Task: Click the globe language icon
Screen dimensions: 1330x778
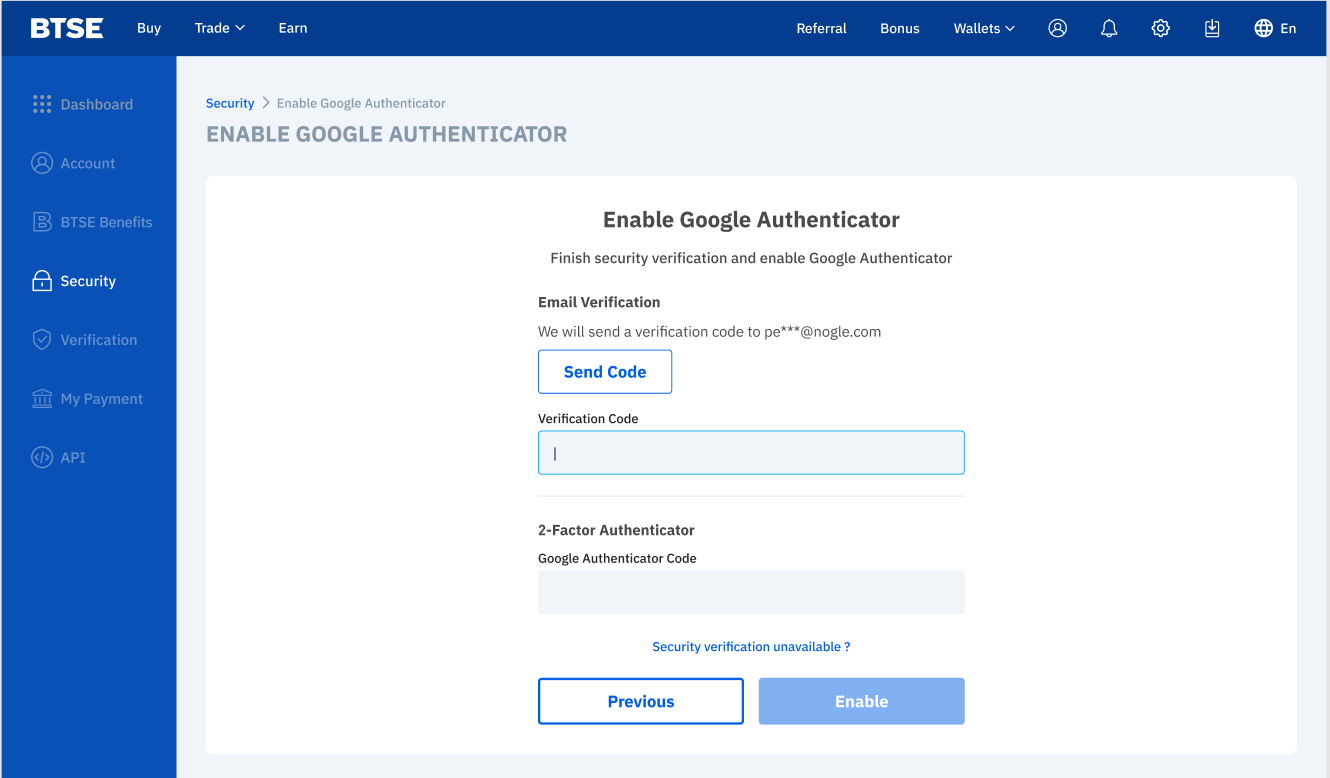Action: [1263, 28]
